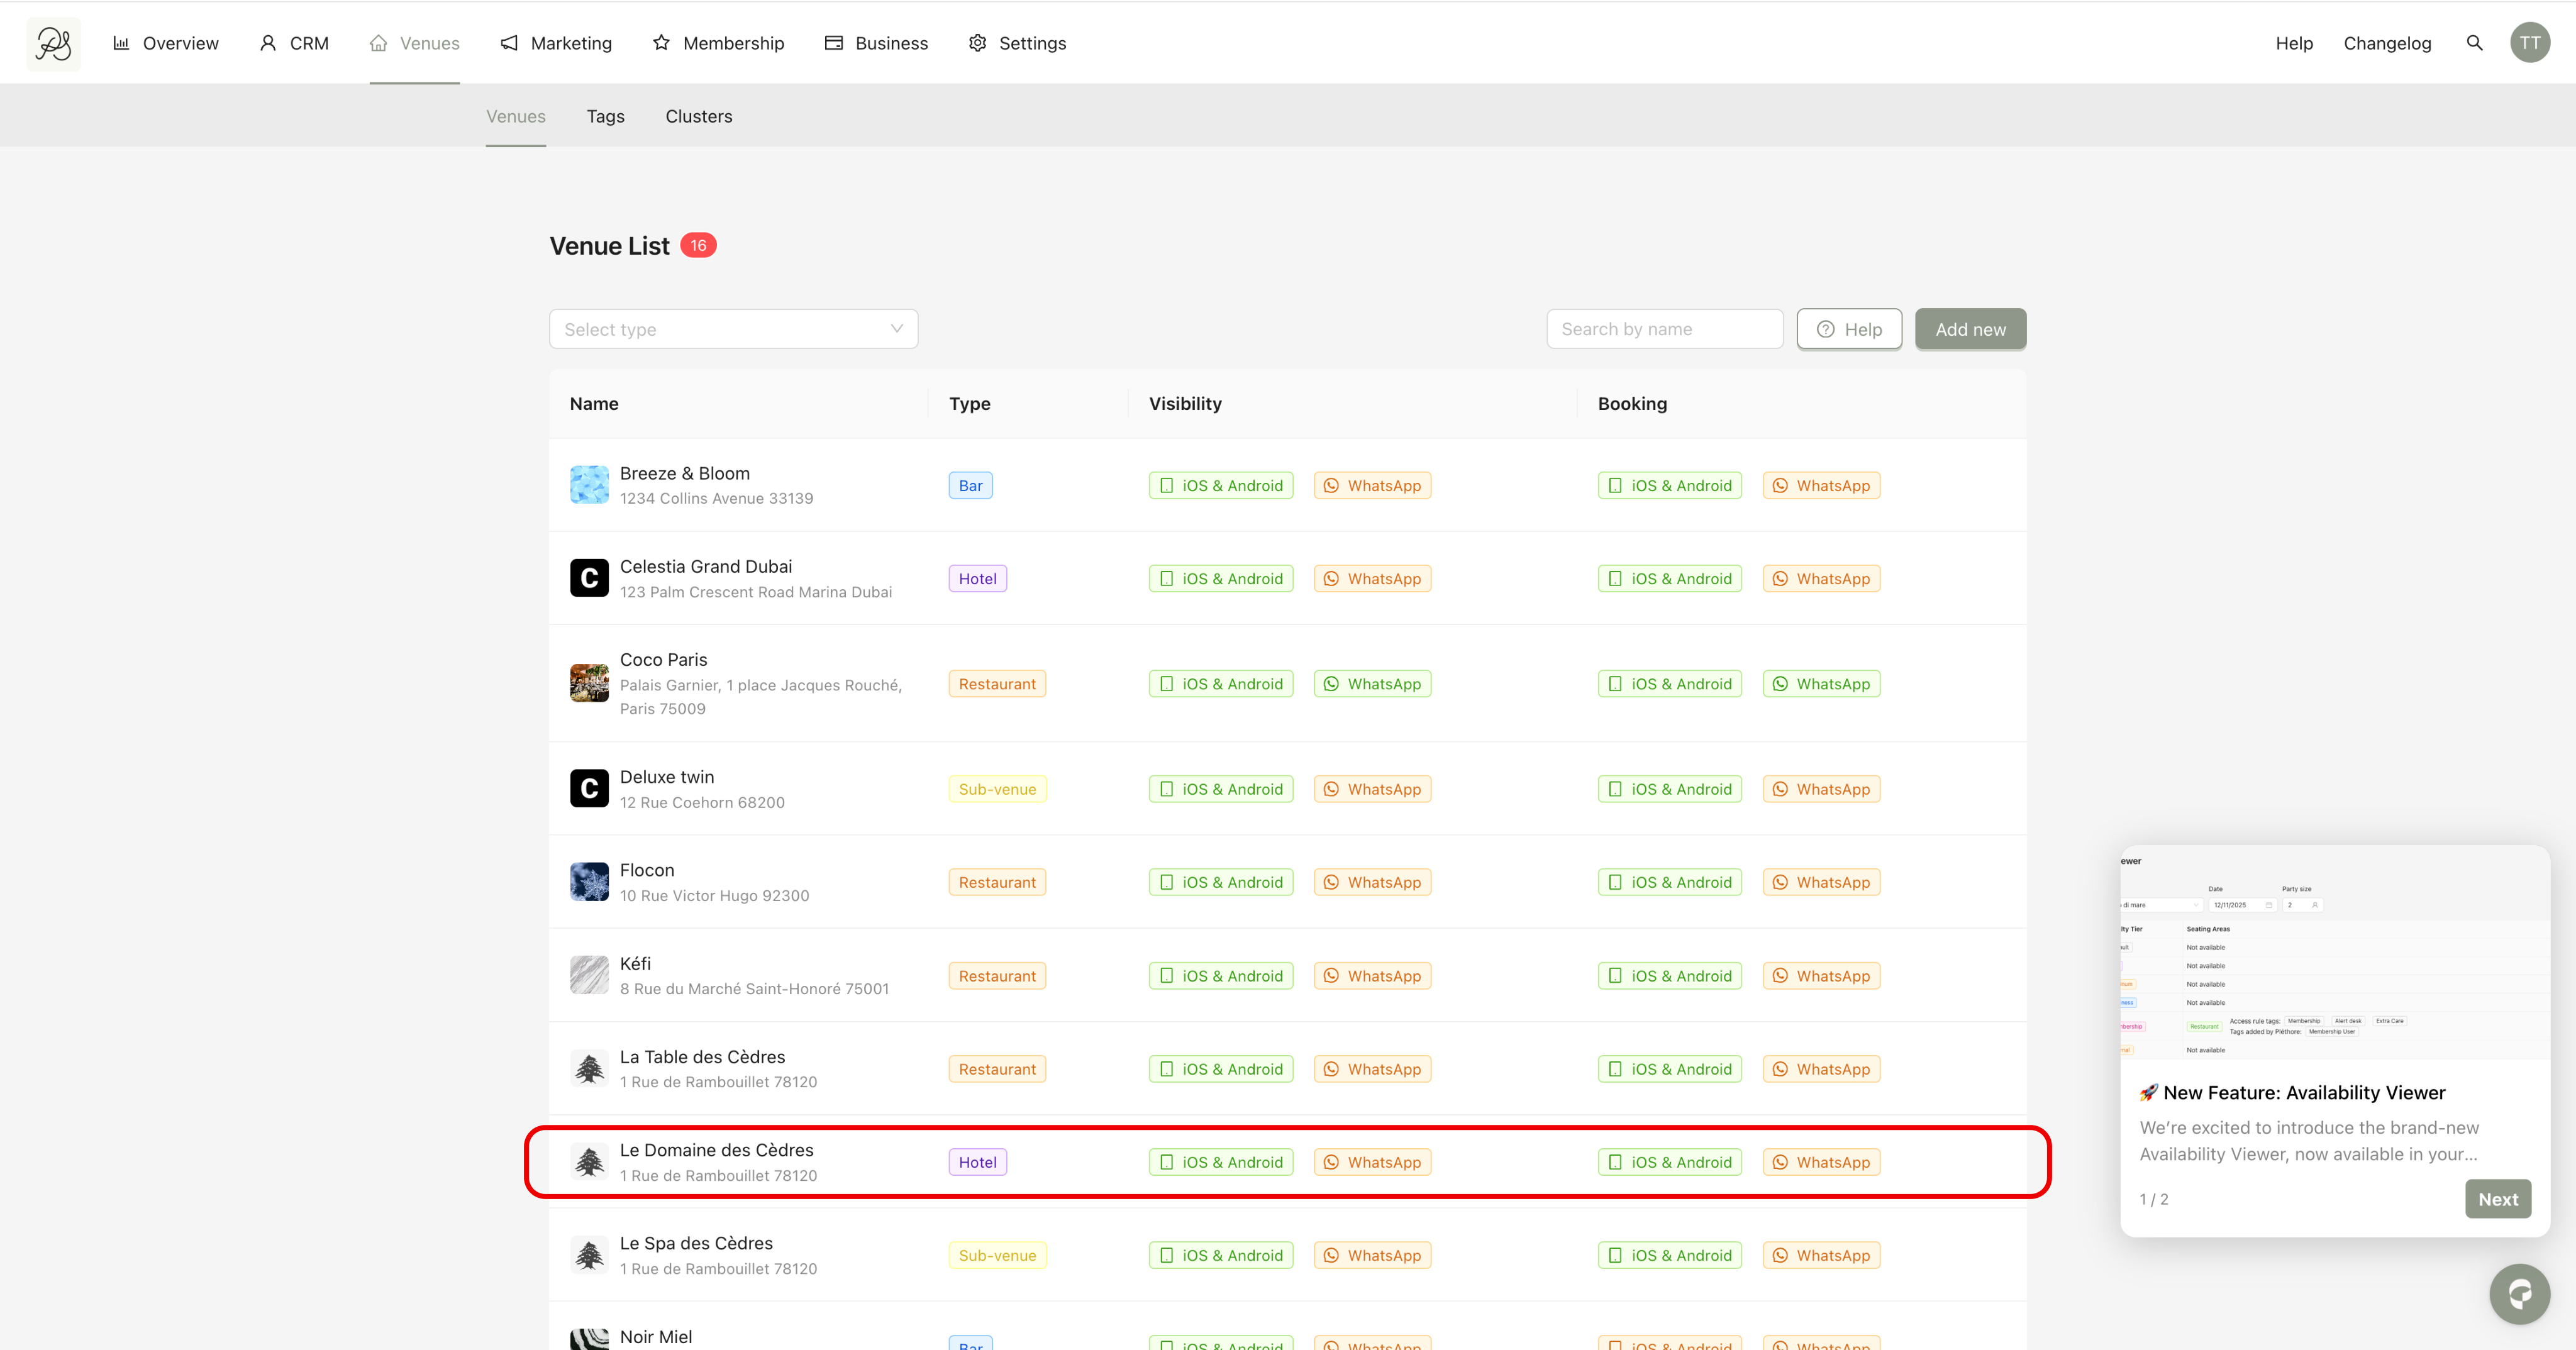Switch to the Clusters tab

[698, 116]
